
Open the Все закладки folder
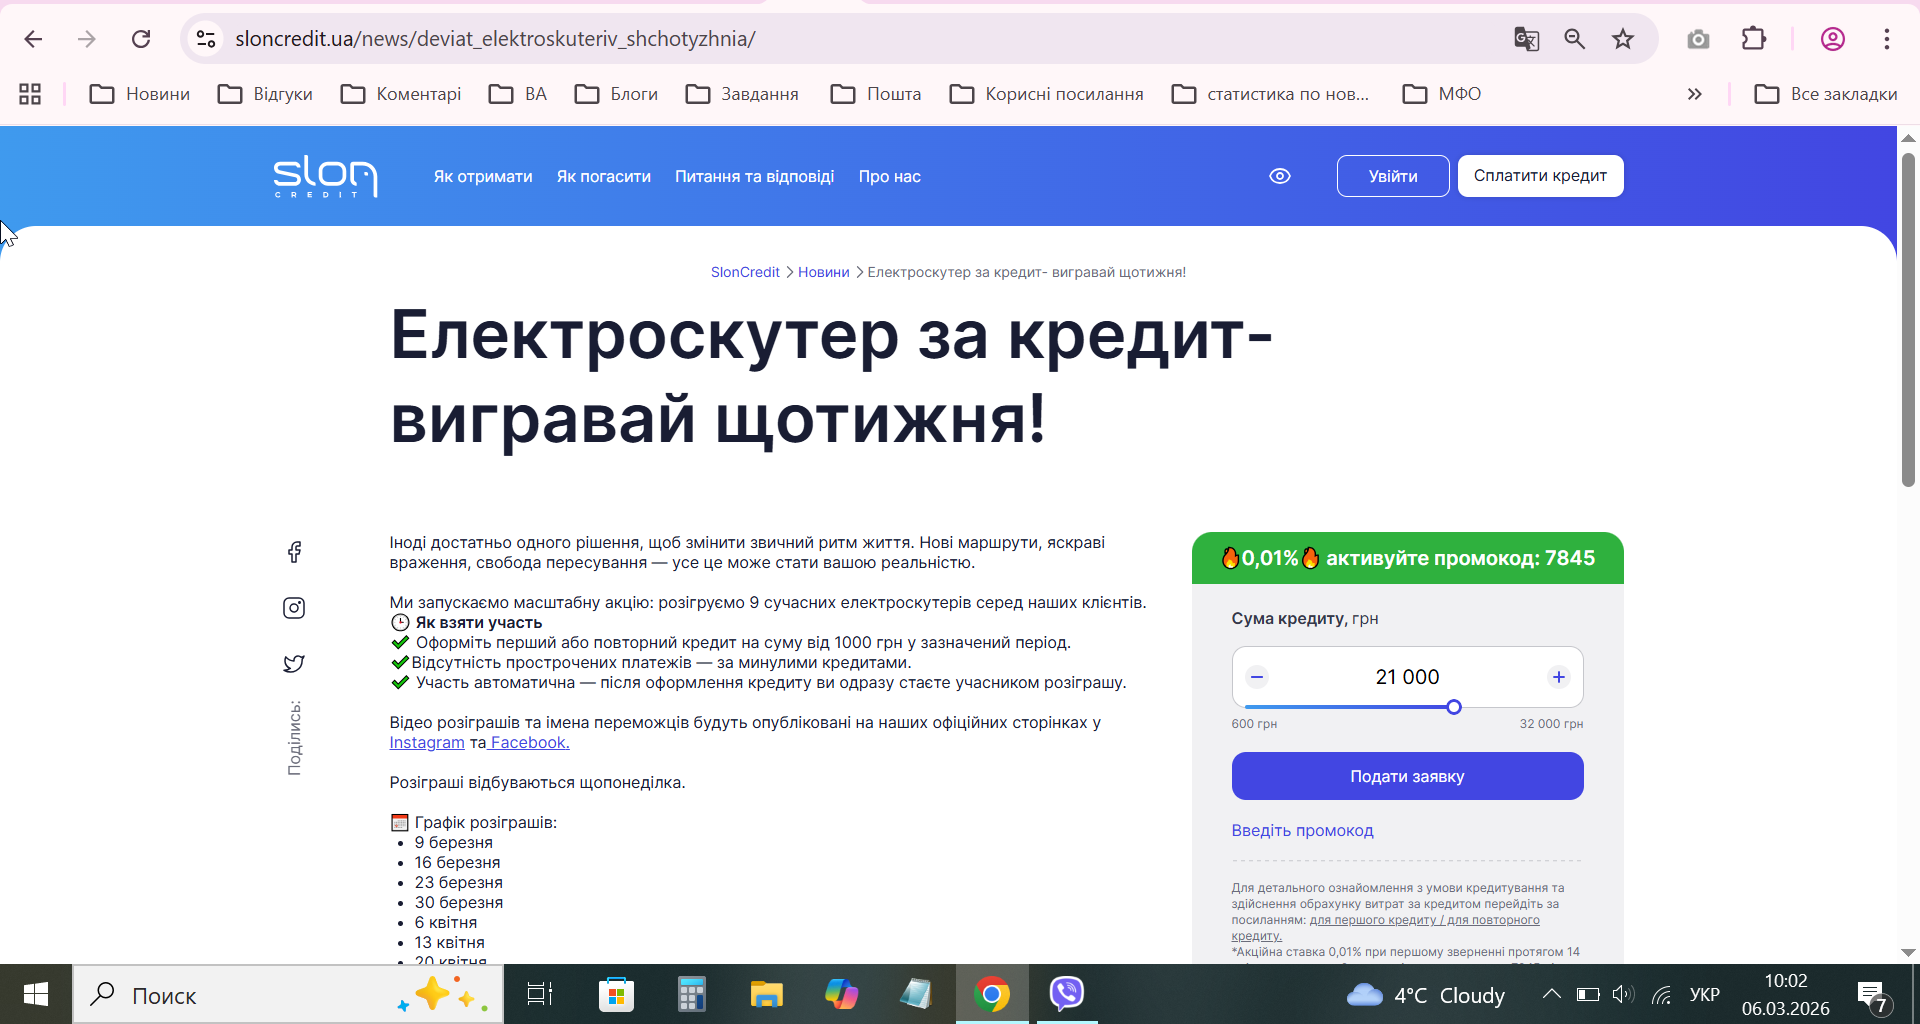tap(1826, 94)
